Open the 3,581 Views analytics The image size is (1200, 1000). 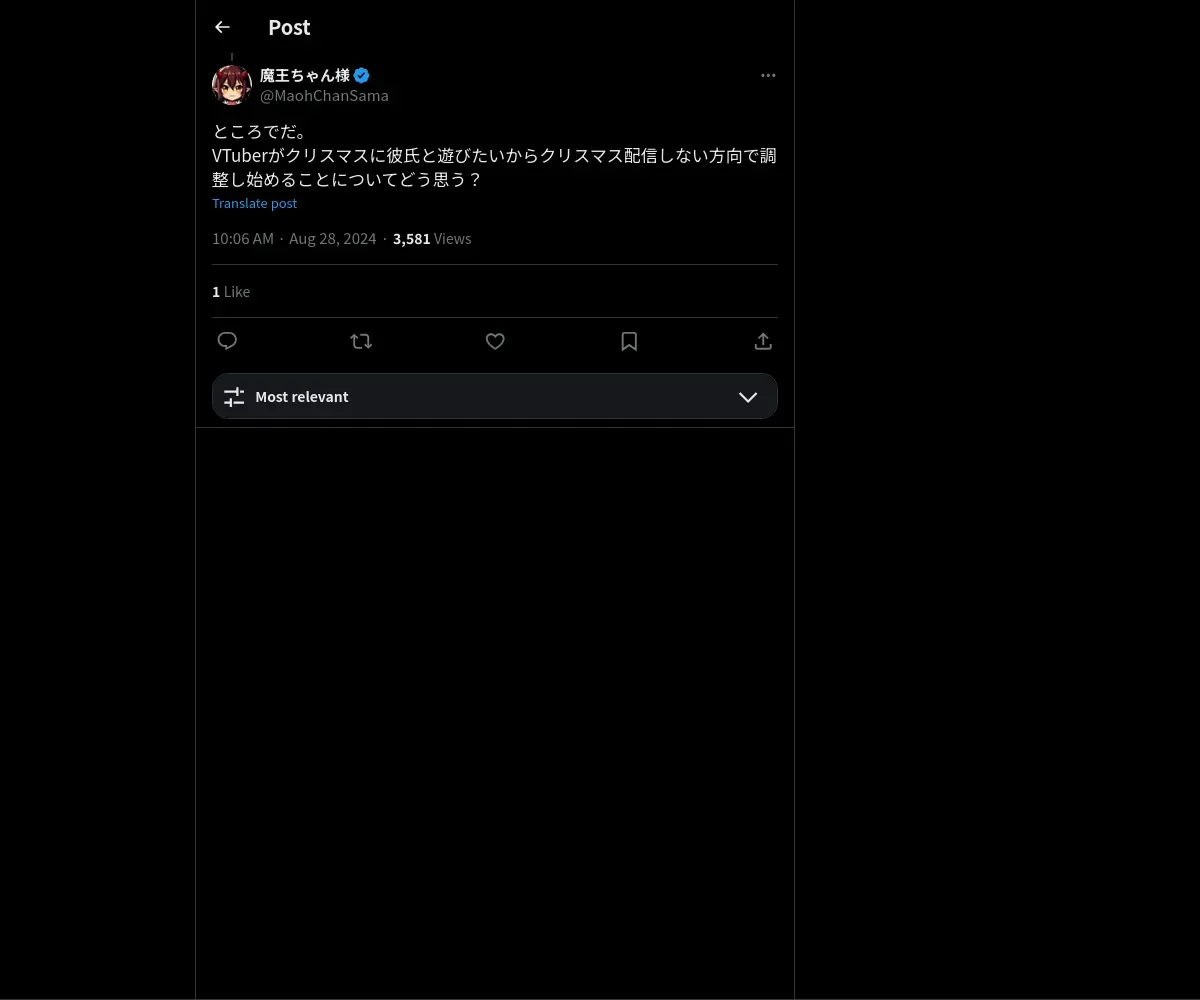pyautogui.click(x=432, y=239)
